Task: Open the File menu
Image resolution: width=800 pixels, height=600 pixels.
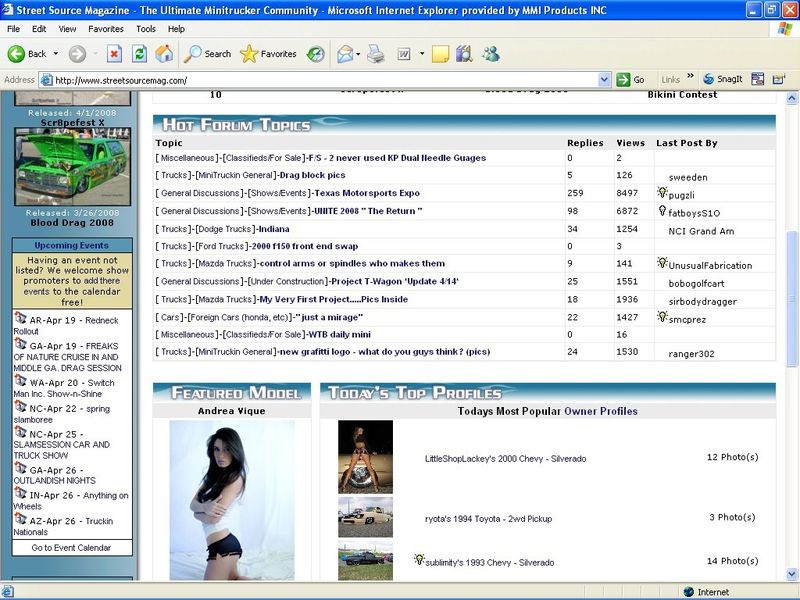Action: pyautogui.click(x=13, y=29)
